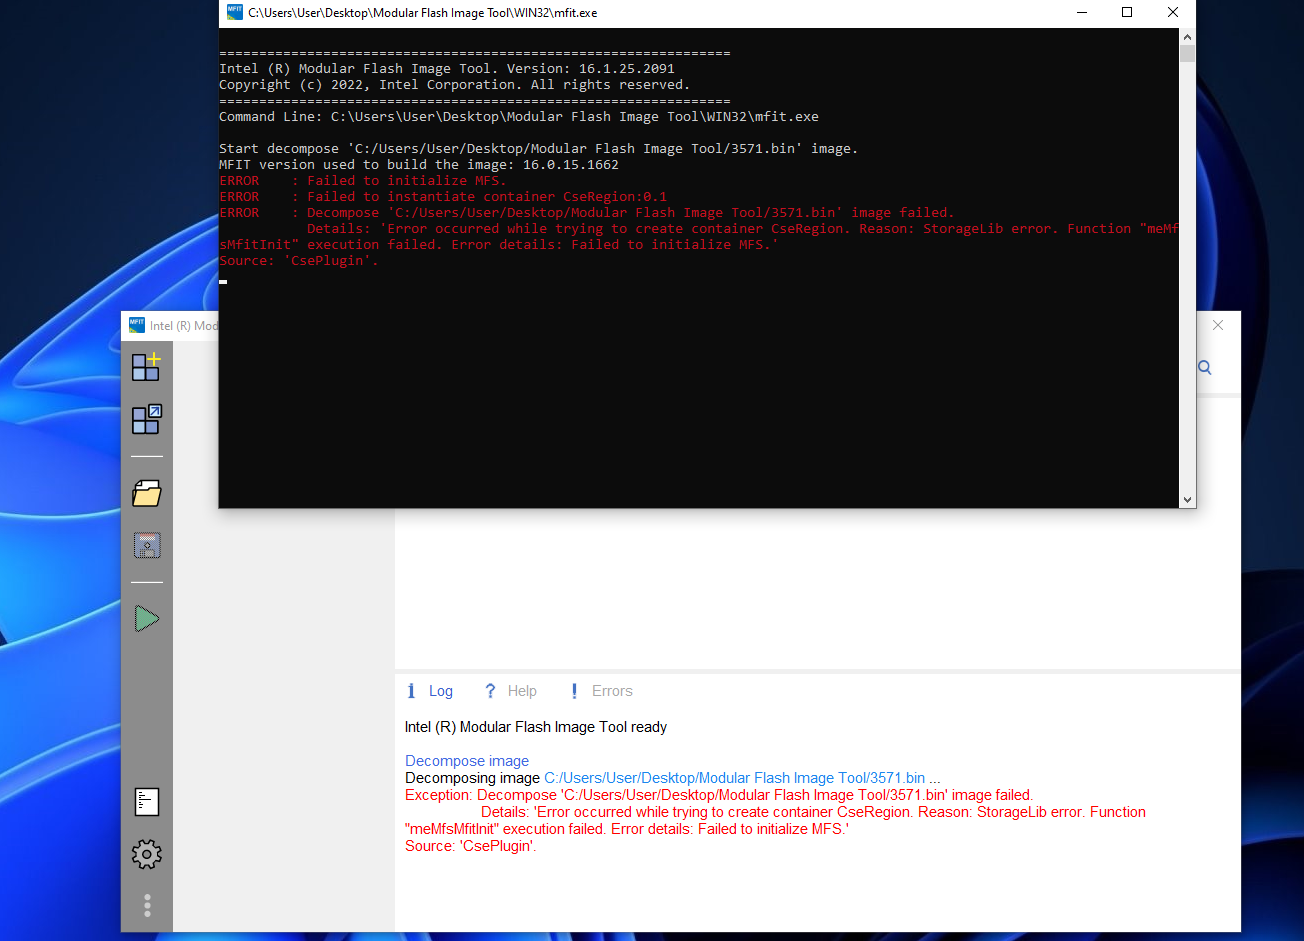
Task: Click the MFIT icon in the GUI title bar
Action: pos(137,325)
